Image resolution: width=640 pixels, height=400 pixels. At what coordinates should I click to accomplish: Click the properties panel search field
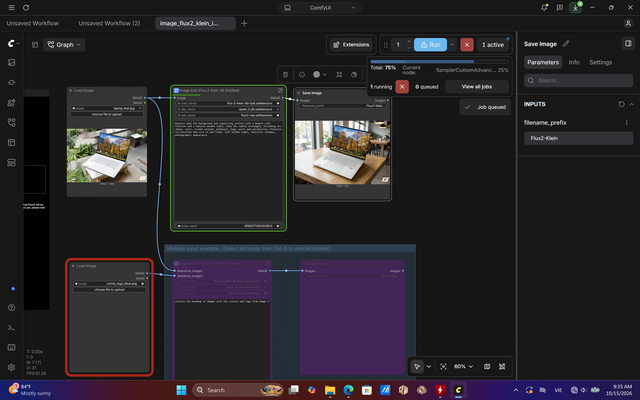pyautogui.click(x=578, y=80)
